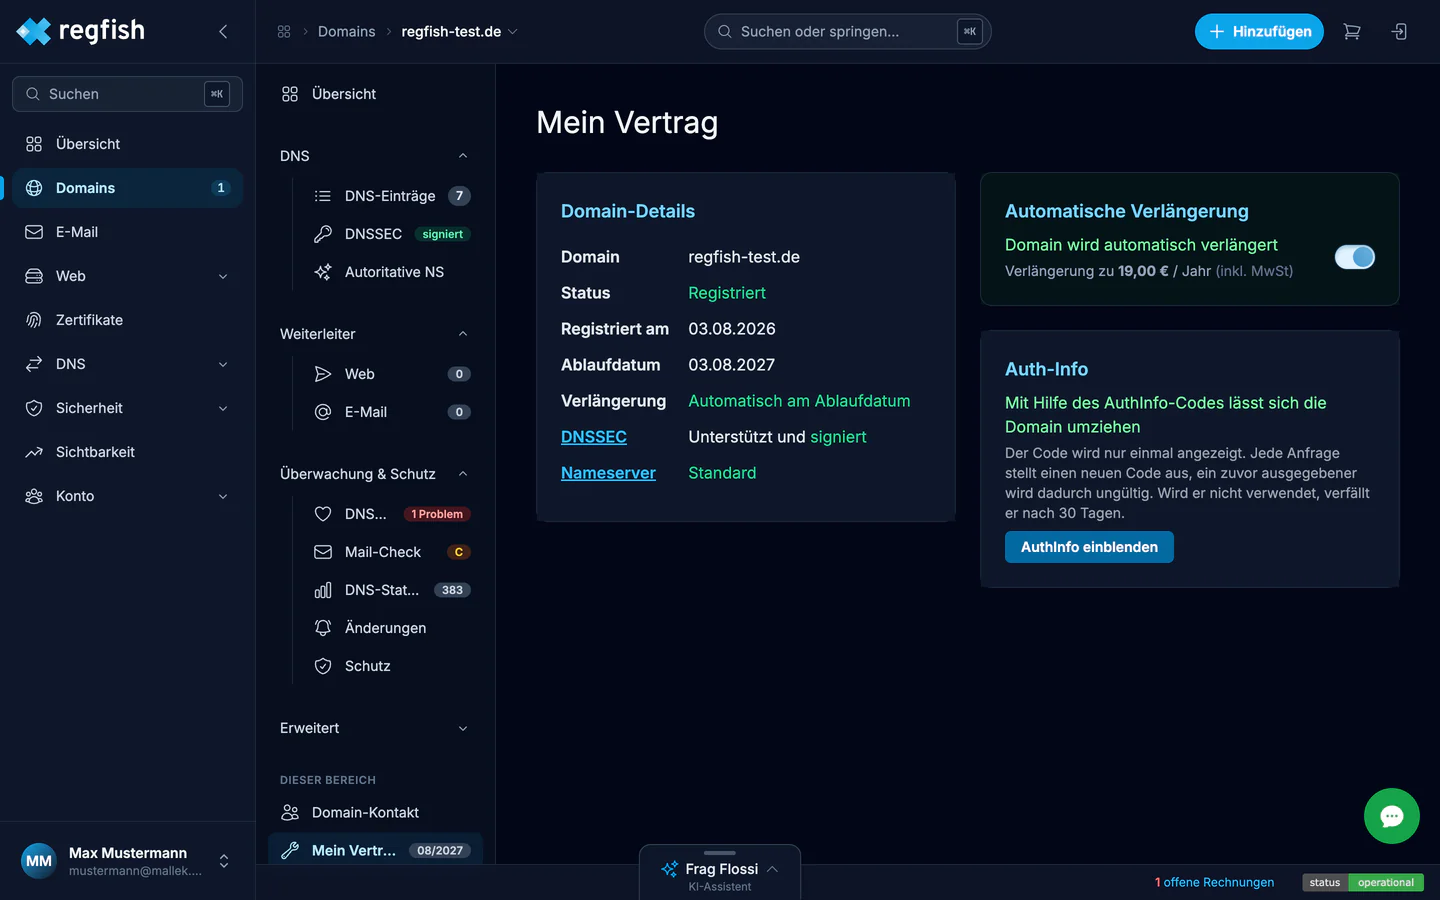Open the shopping cart

tap(1352, 32)
